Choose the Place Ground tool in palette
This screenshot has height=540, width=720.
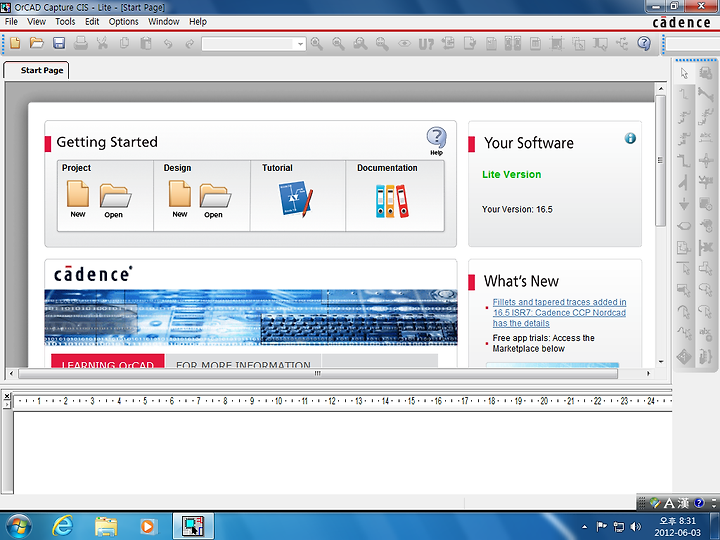coord(684,204)
